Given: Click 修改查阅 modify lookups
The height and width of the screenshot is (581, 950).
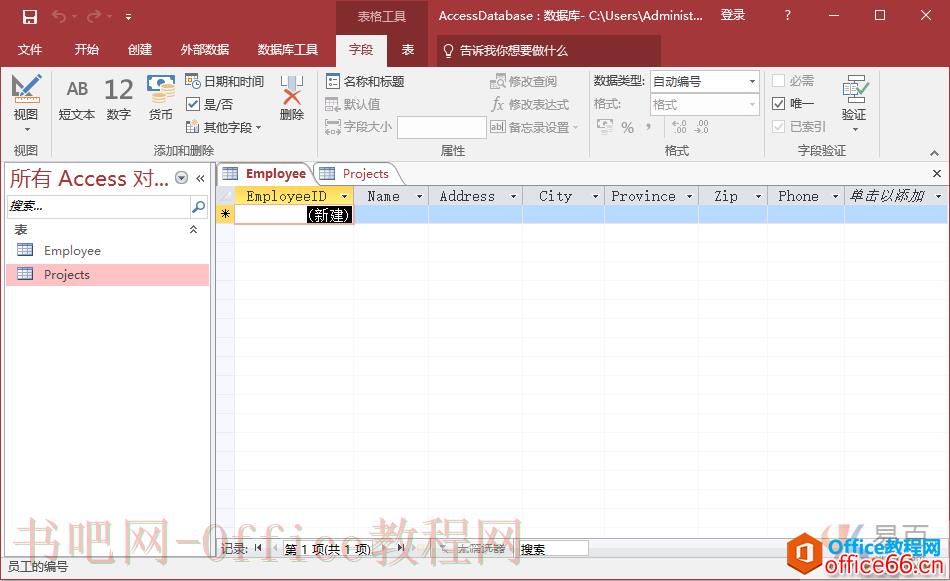Looking at the screenshot, I should [523, 81].
